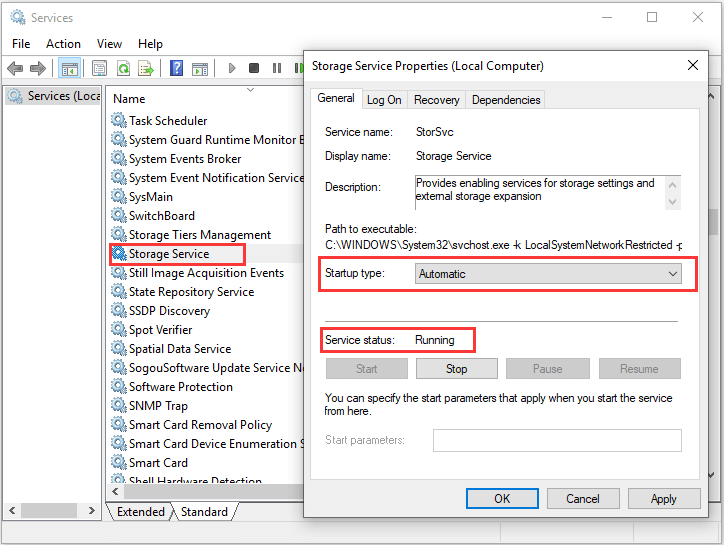Select Smart Card Removal Policy service
This screenshot has width=724, height=545.
tap(200, 424)
